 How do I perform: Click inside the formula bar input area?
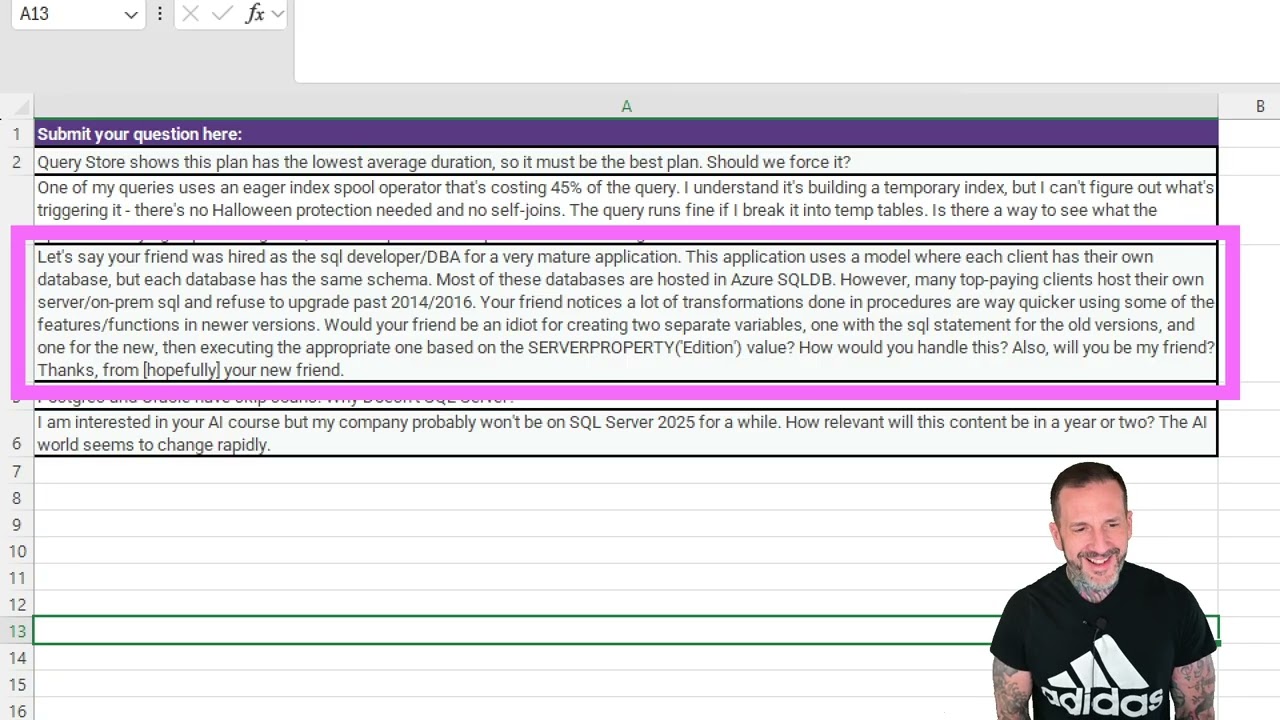[x=787, y=40]
